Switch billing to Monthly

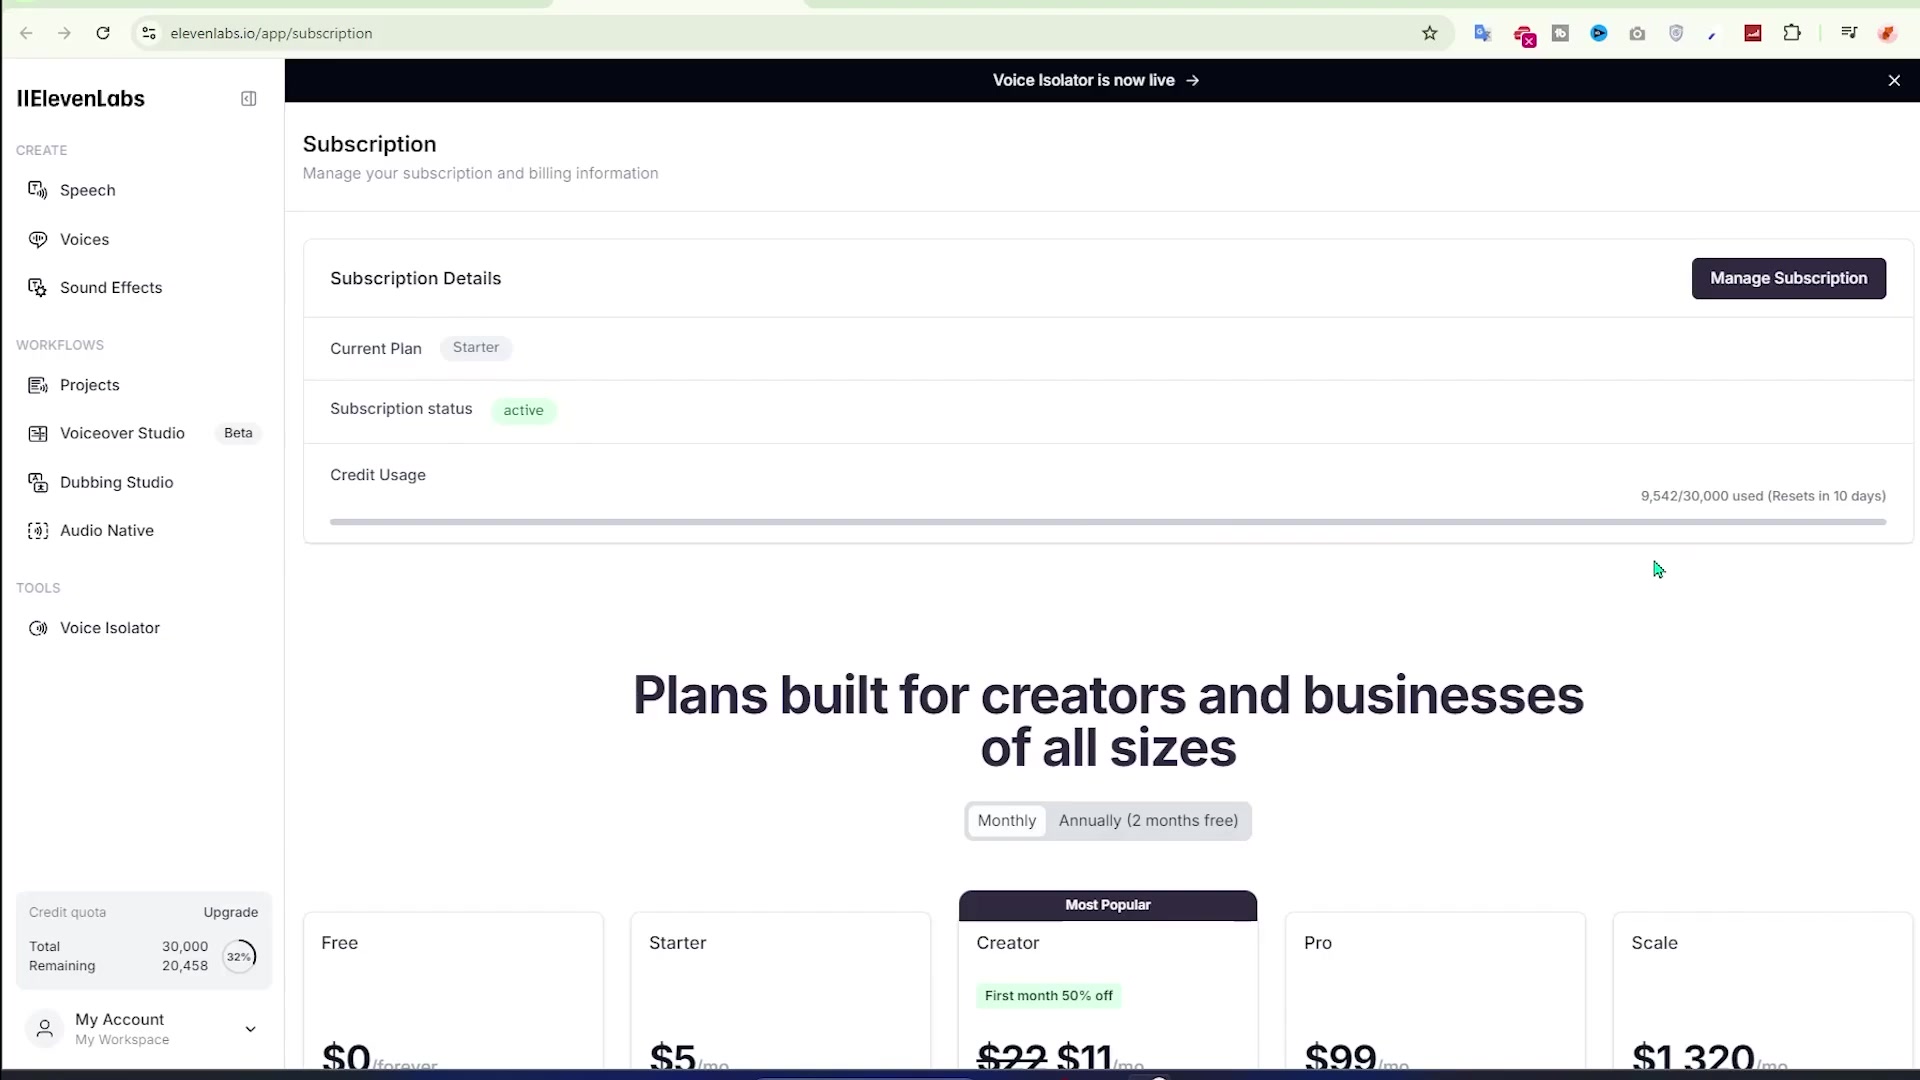click(x=1007, y=821)
